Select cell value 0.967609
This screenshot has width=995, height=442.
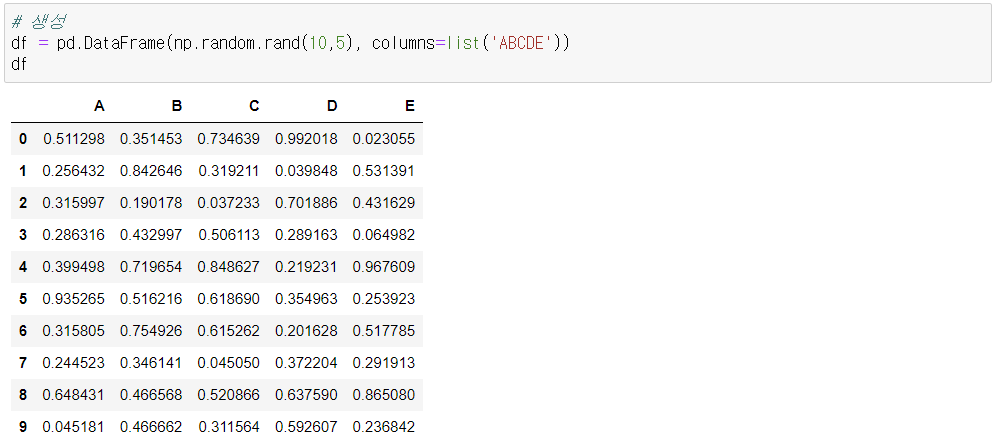pos(384,267)
